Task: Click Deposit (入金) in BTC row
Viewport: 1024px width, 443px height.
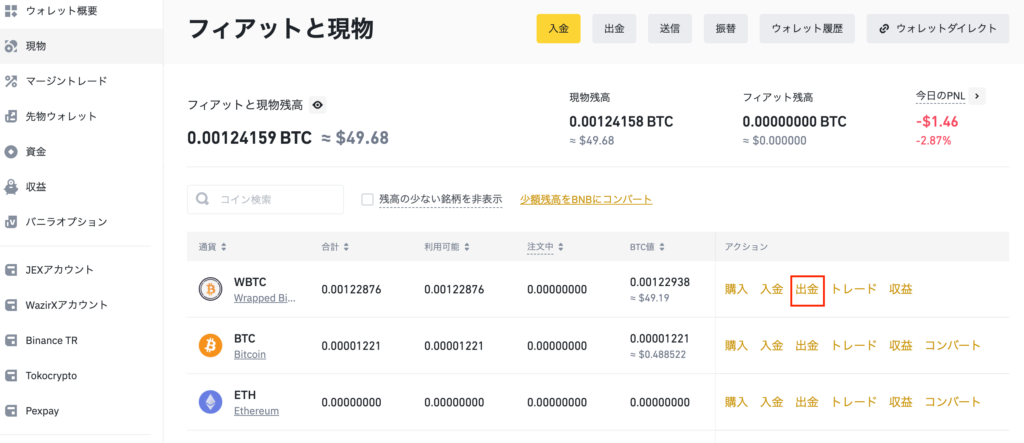Action: coord(772,346)
